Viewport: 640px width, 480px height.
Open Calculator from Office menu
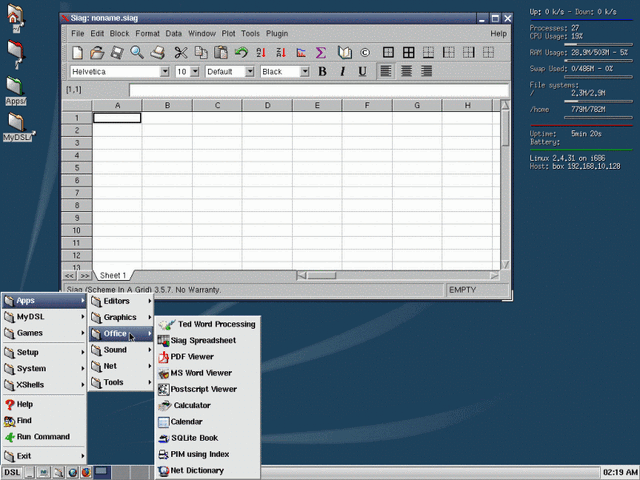click(207, 406)
